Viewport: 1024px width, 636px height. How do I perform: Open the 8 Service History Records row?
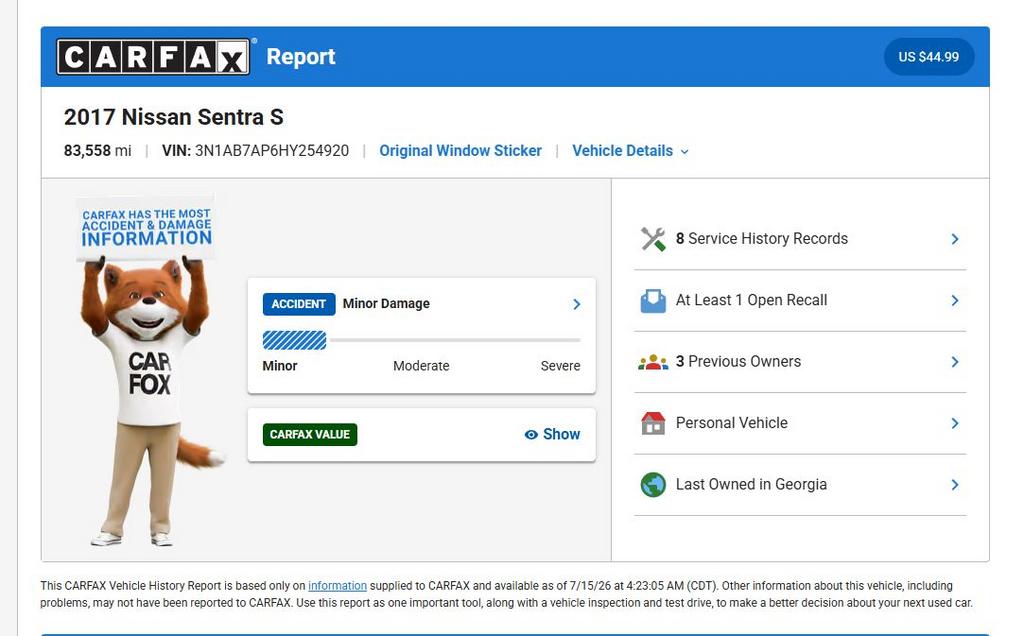(x=800, y=239)
